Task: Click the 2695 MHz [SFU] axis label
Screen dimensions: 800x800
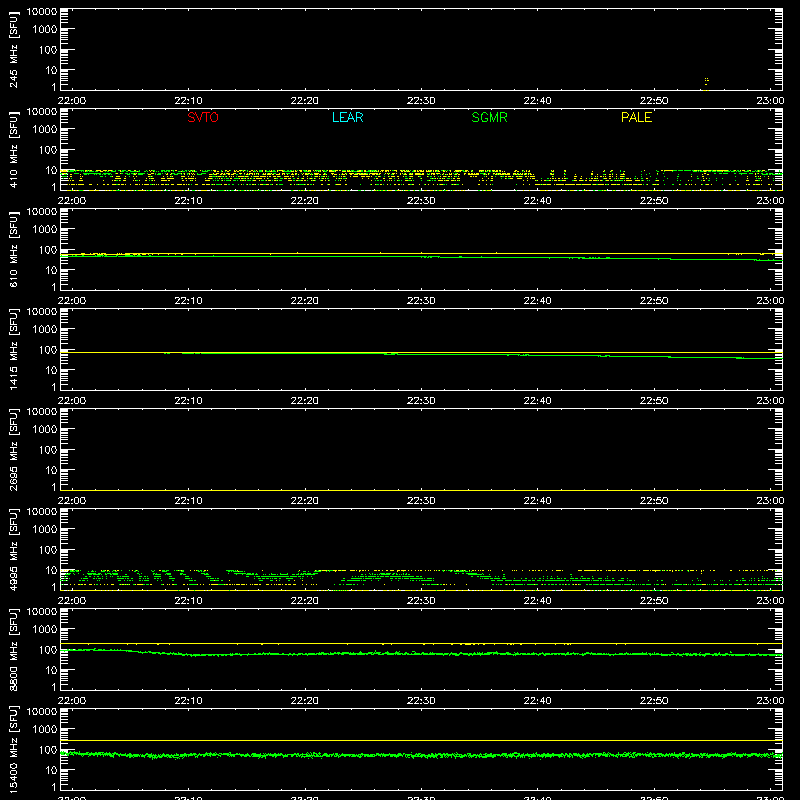Action: click(x=13, y=449)
